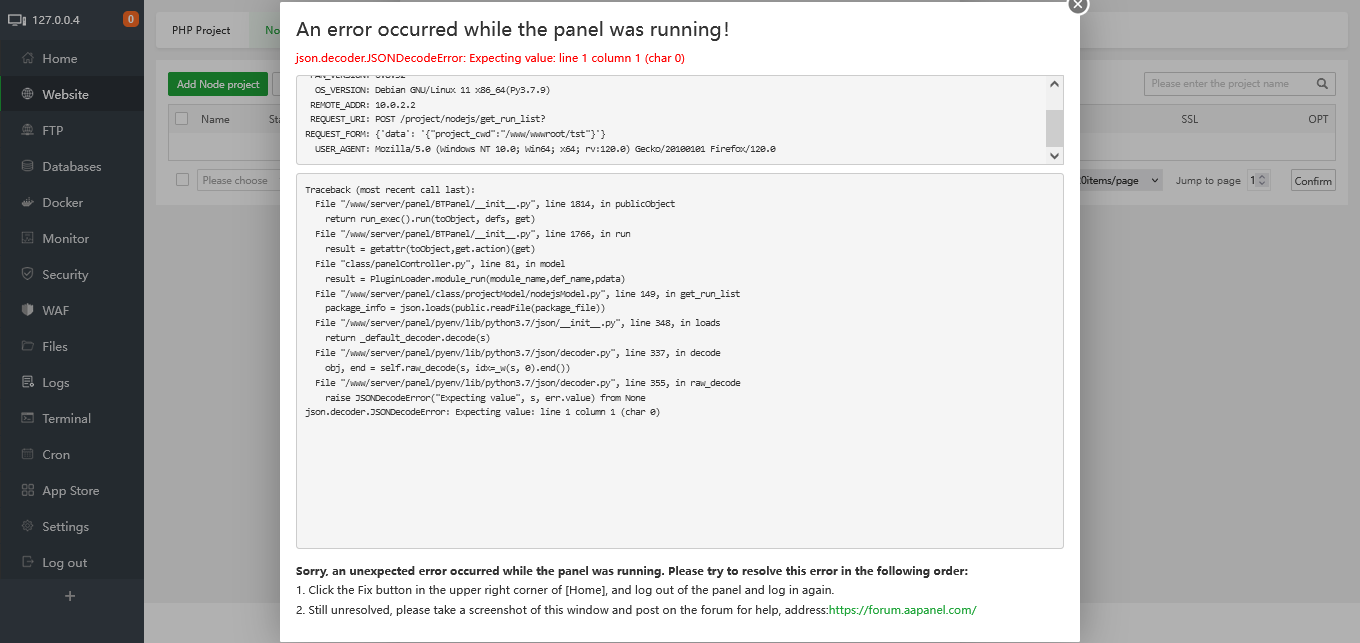The image size is (1360, 643).
Task: Open the forum.aapanel.com link
Action: 902,610
